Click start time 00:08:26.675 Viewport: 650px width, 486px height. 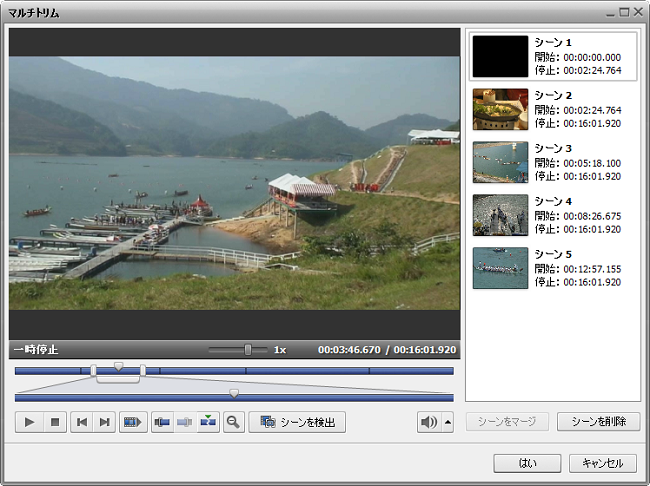[x=592, y=216]
